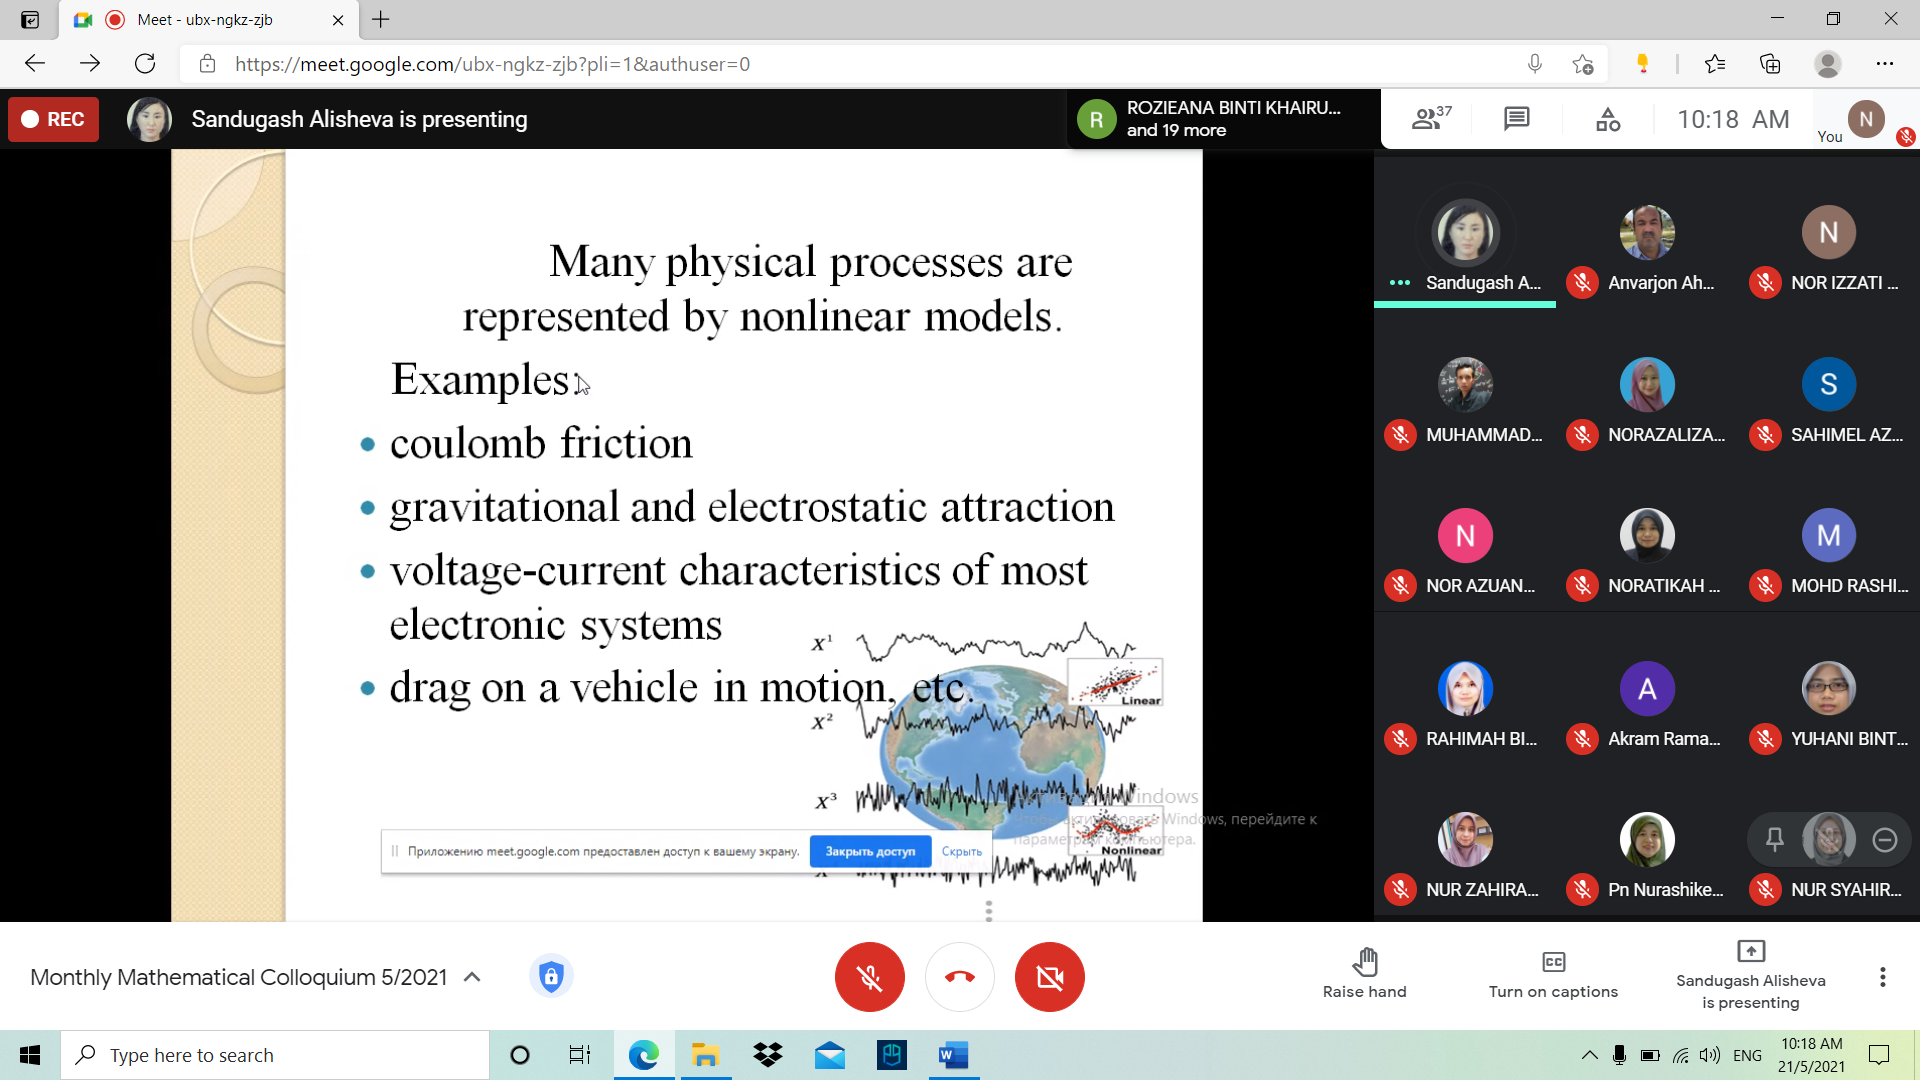Remove NUR SYAHIR participant via minus icon
1920x1080 pixels.
click(x=1884, y=840)
